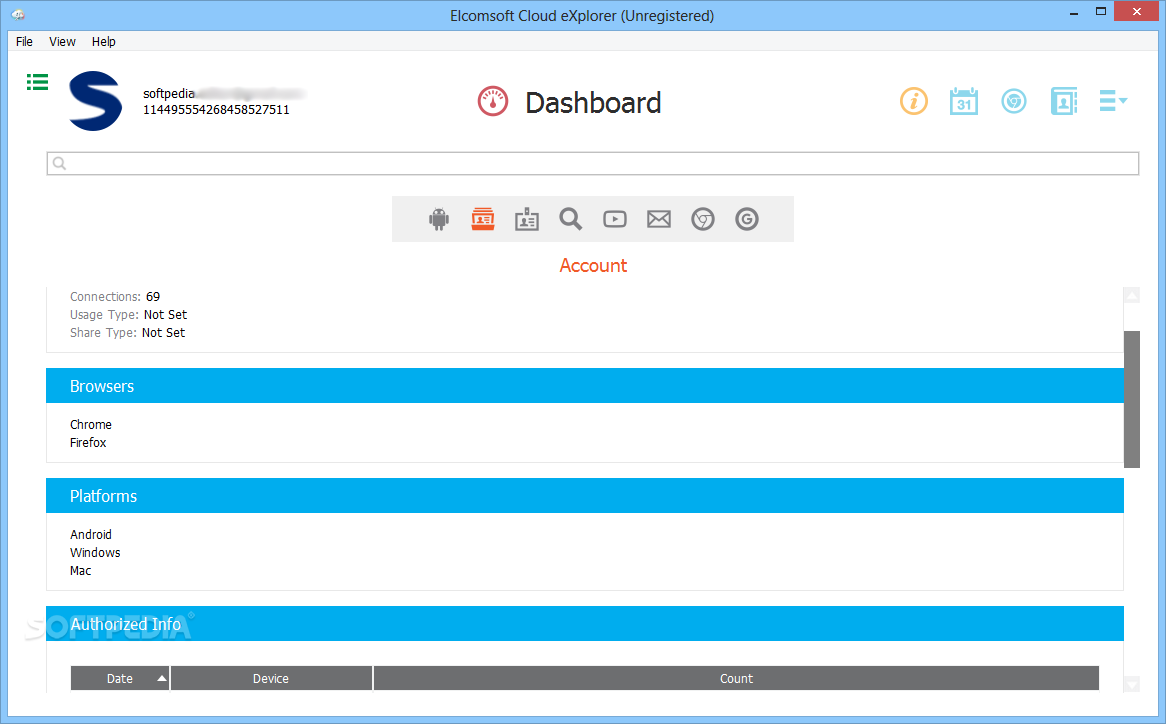The width and height of the screenshot is (1166, 724).
Task: Click the Share Type Not Set value
Action: (x=164, y=332)
